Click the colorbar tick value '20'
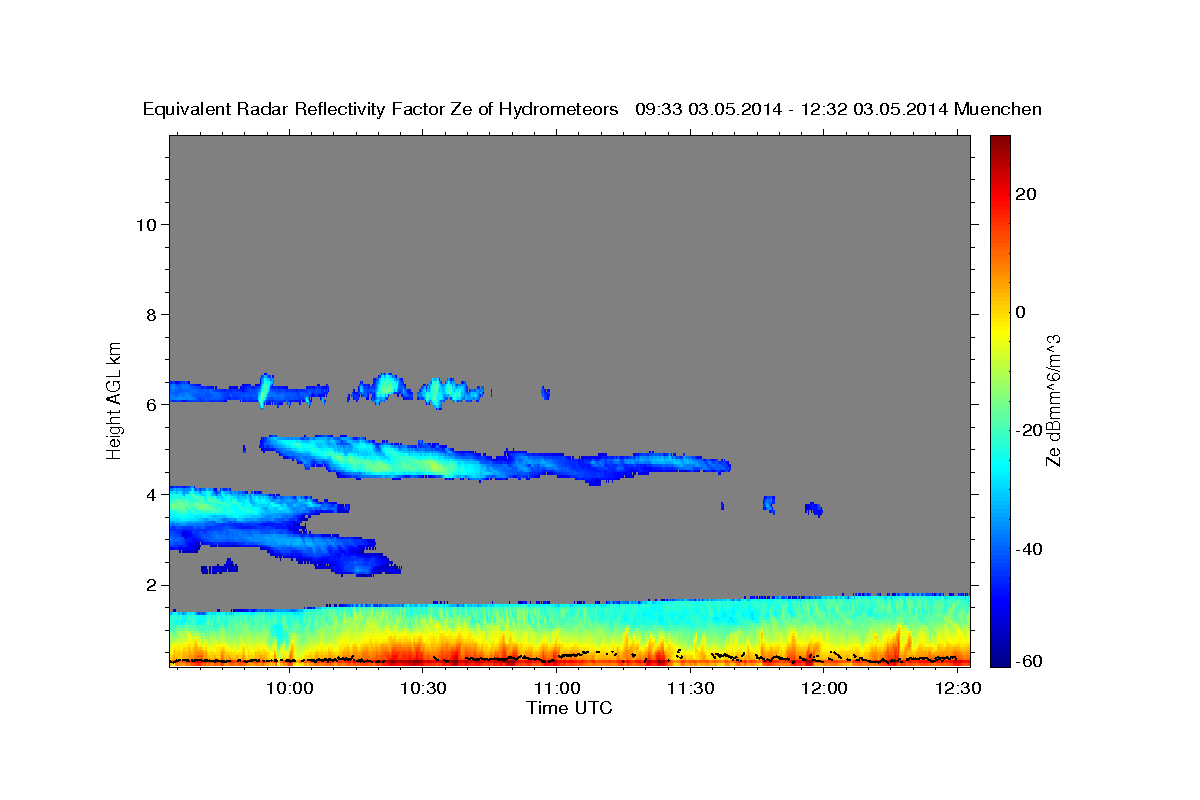Screen dimensions: 1200x800 (1027, 194)
